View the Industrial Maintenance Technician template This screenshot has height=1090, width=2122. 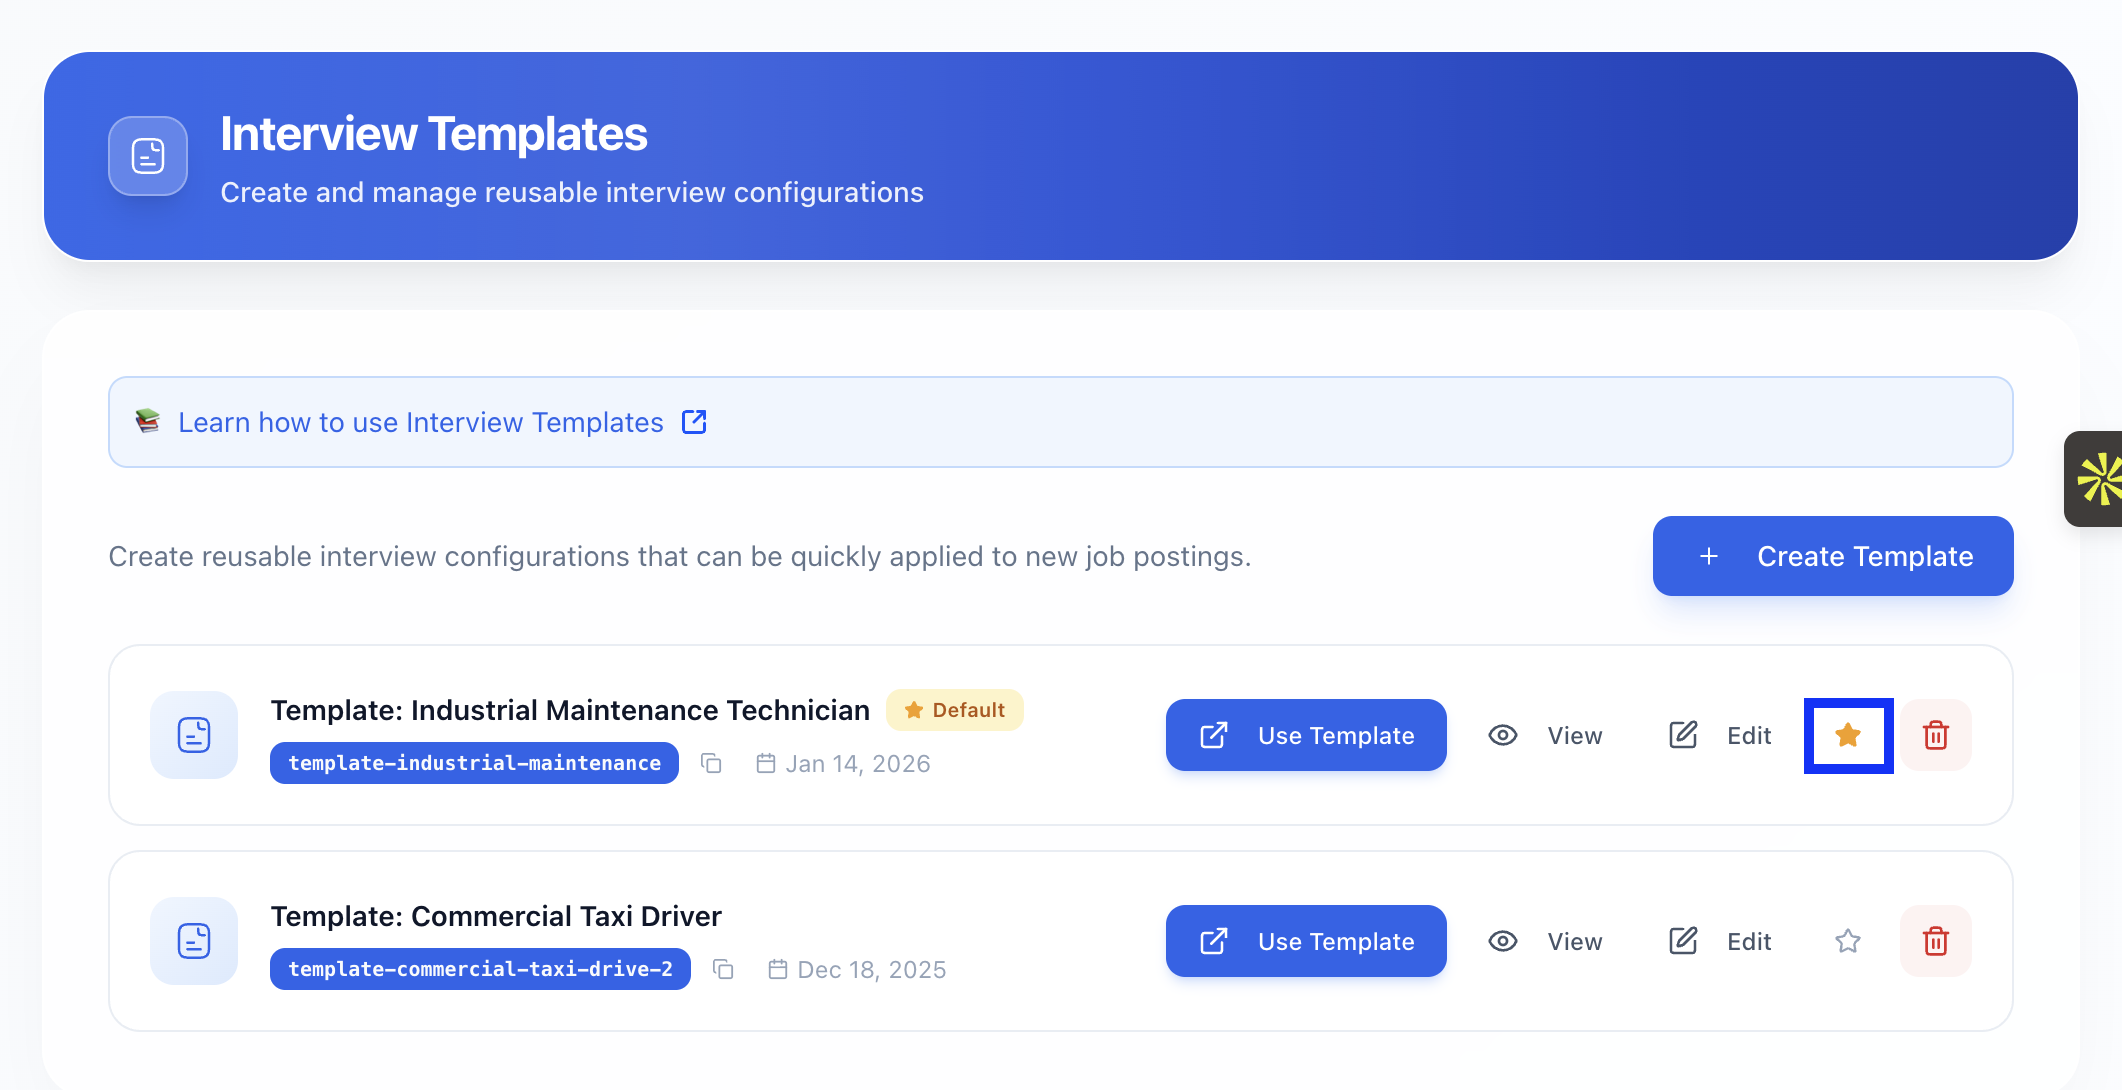point(1546,735)
